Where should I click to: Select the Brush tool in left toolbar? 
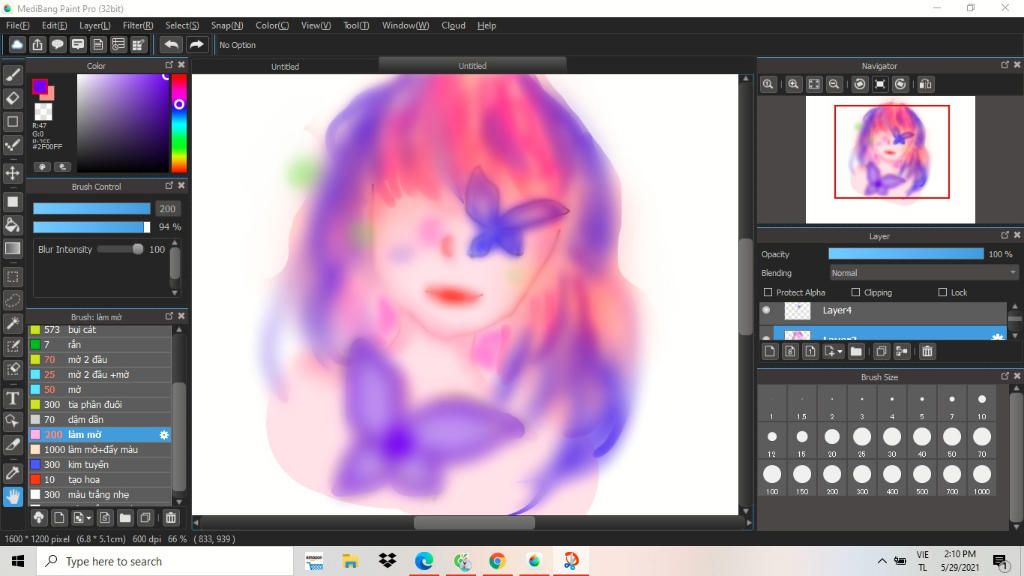point(12,75)
